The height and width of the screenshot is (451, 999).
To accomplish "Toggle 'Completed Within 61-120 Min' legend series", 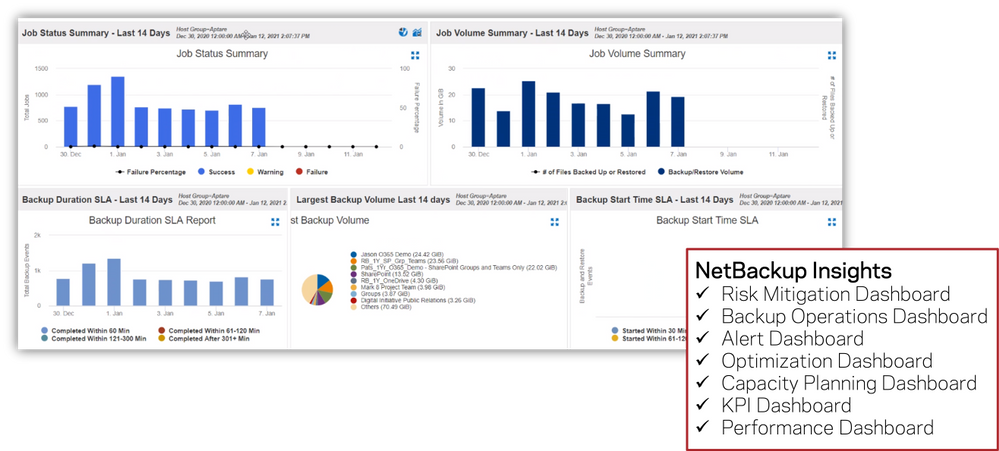I will coord(208,331).
